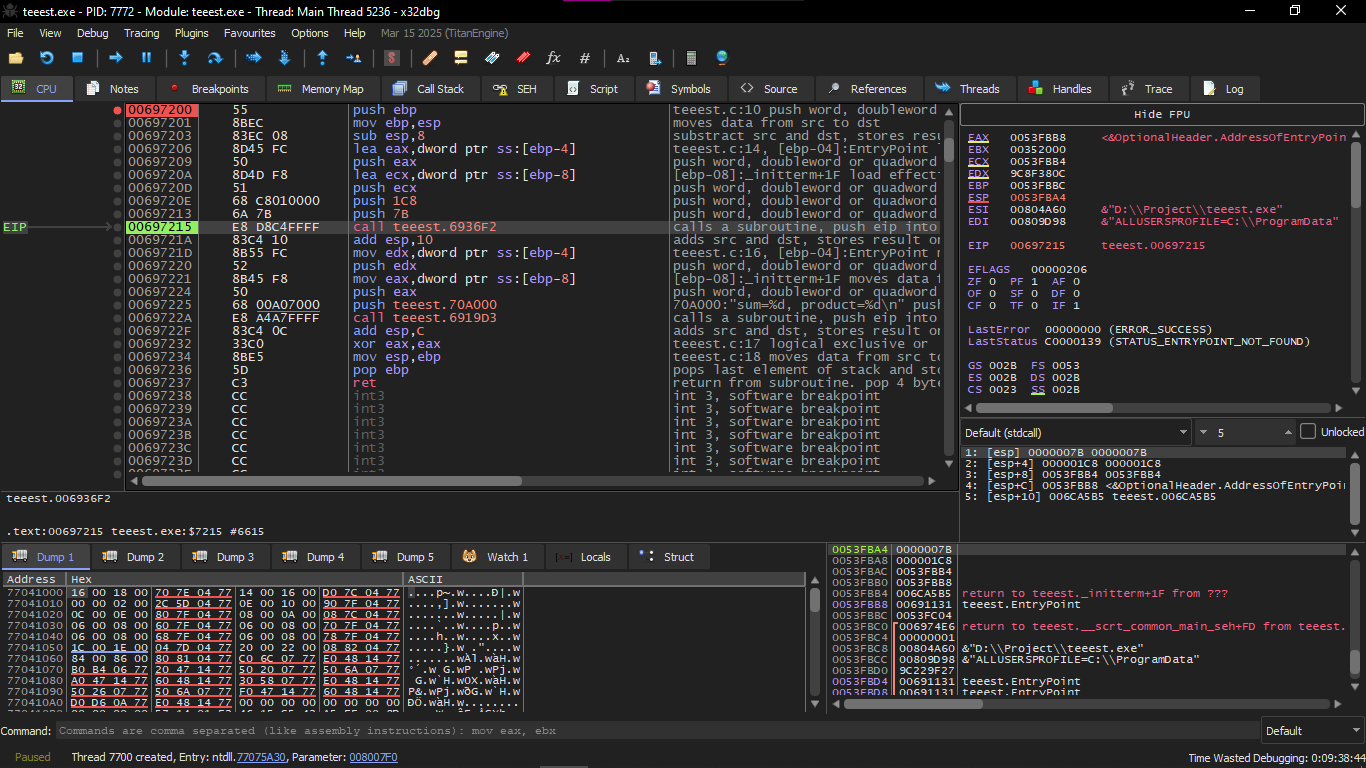
Task: Open the Scylla 'S' toolbar icon
Action: click(392, 58)
